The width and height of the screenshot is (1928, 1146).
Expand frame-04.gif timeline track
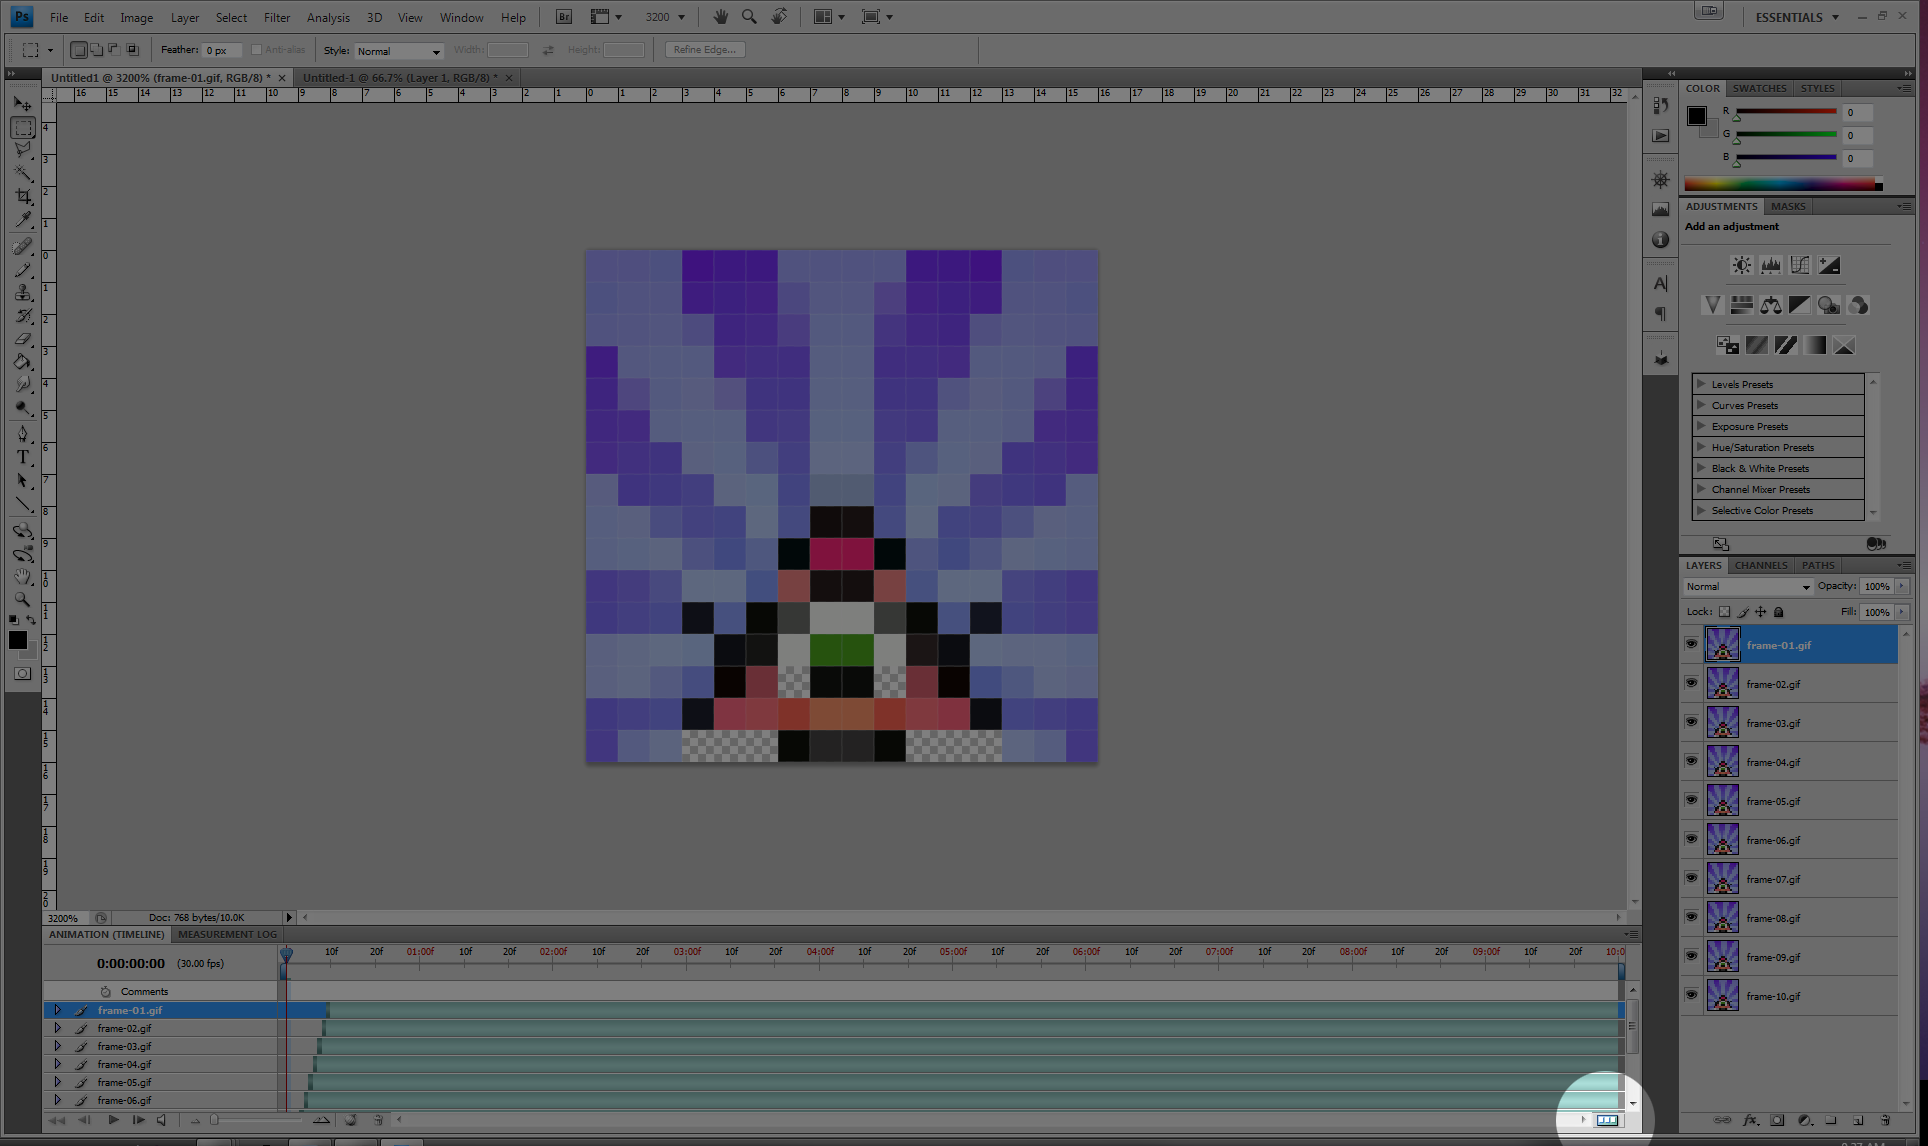[57, 1064]
